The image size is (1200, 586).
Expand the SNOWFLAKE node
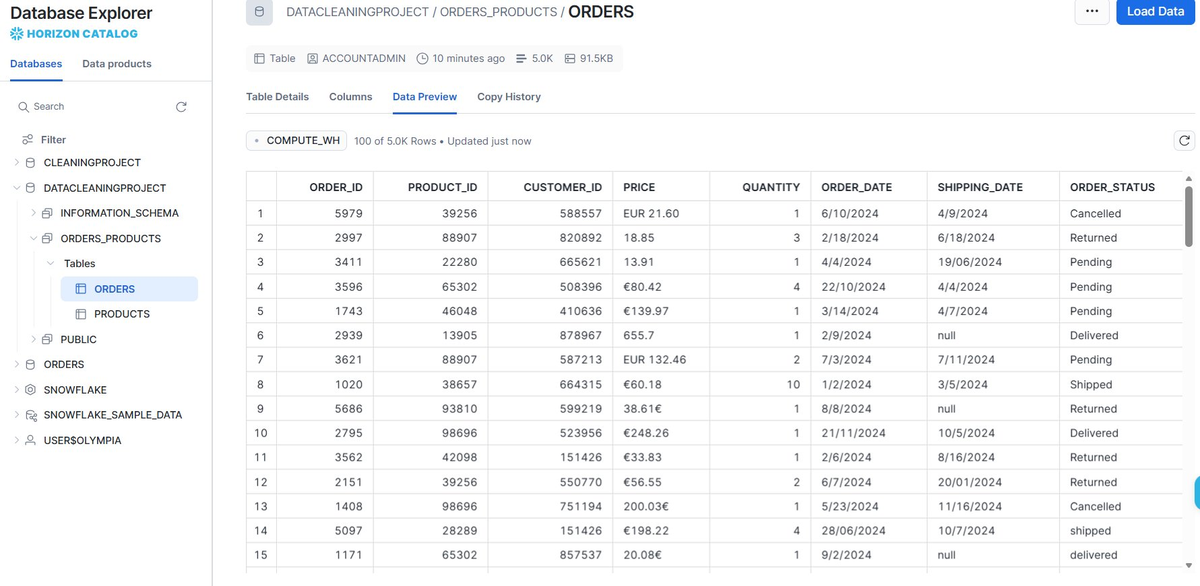[16, 390]
